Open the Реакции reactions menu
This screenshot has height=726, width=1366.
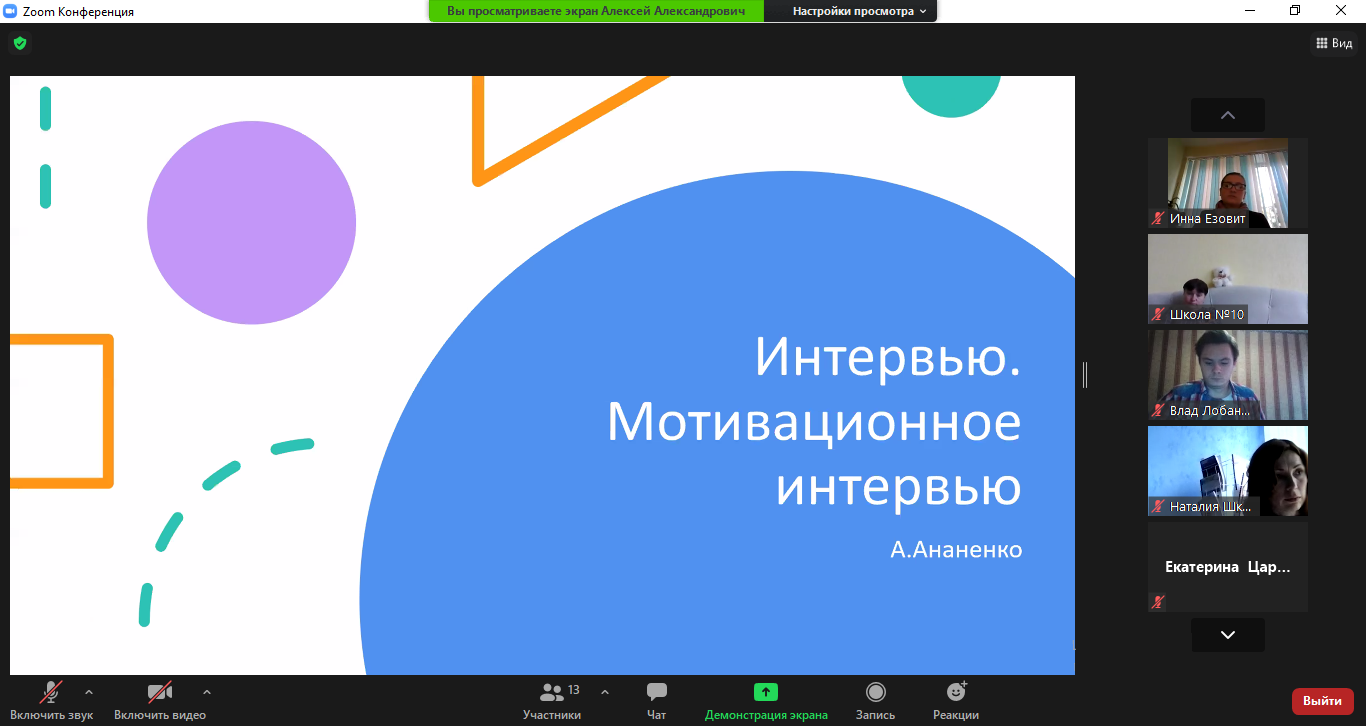955,700
